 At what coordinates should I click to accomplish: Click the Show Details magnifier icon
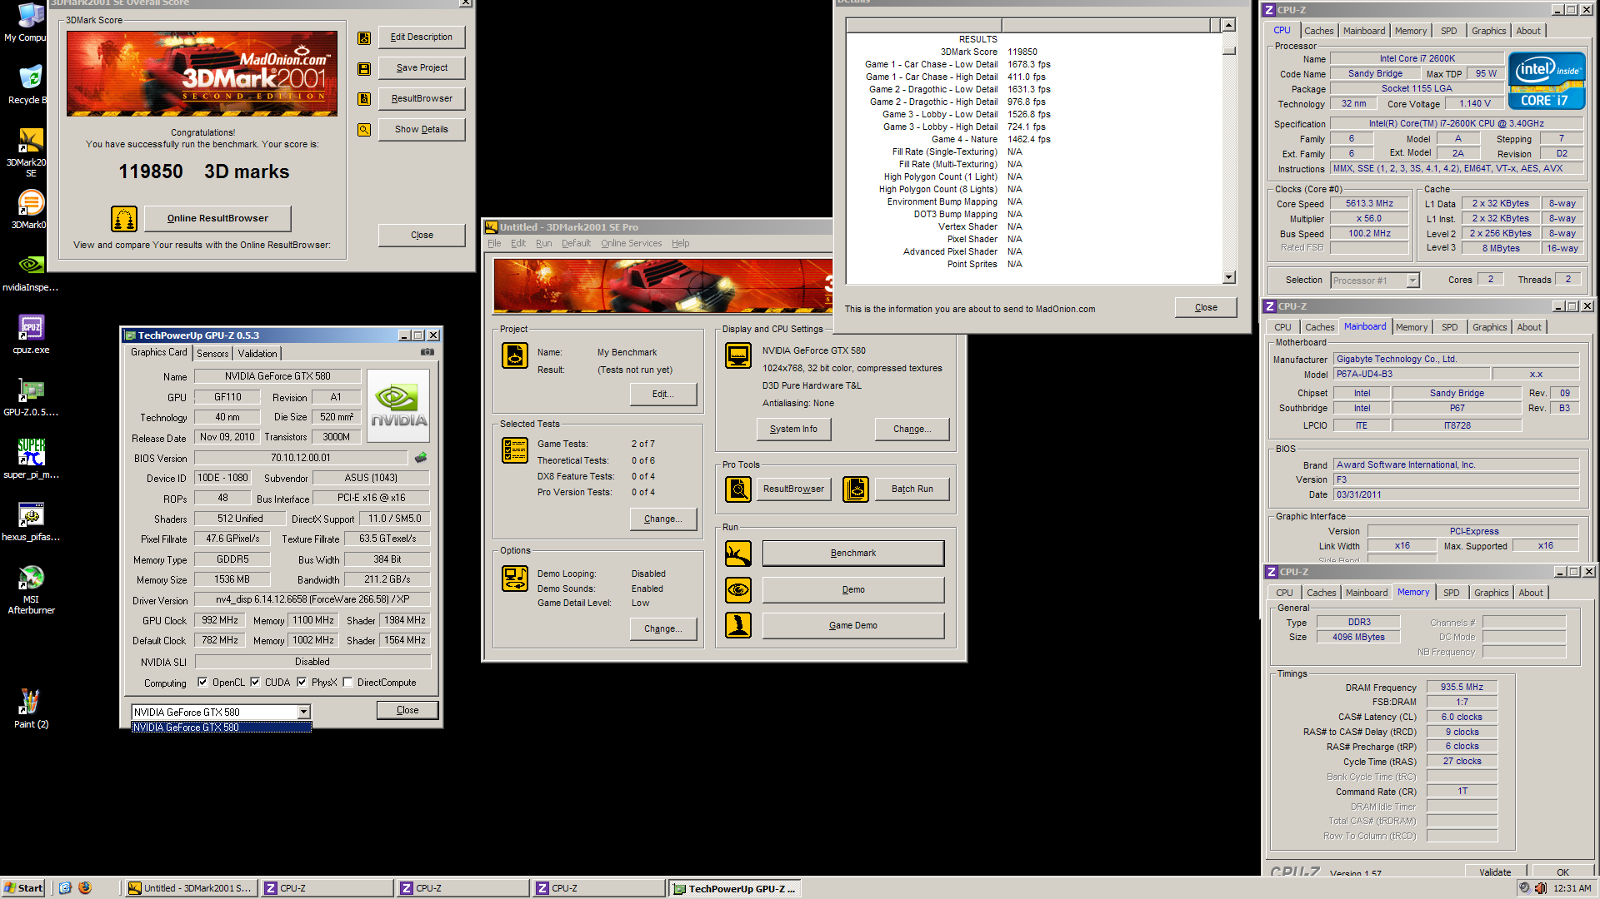tap(364, 129)
